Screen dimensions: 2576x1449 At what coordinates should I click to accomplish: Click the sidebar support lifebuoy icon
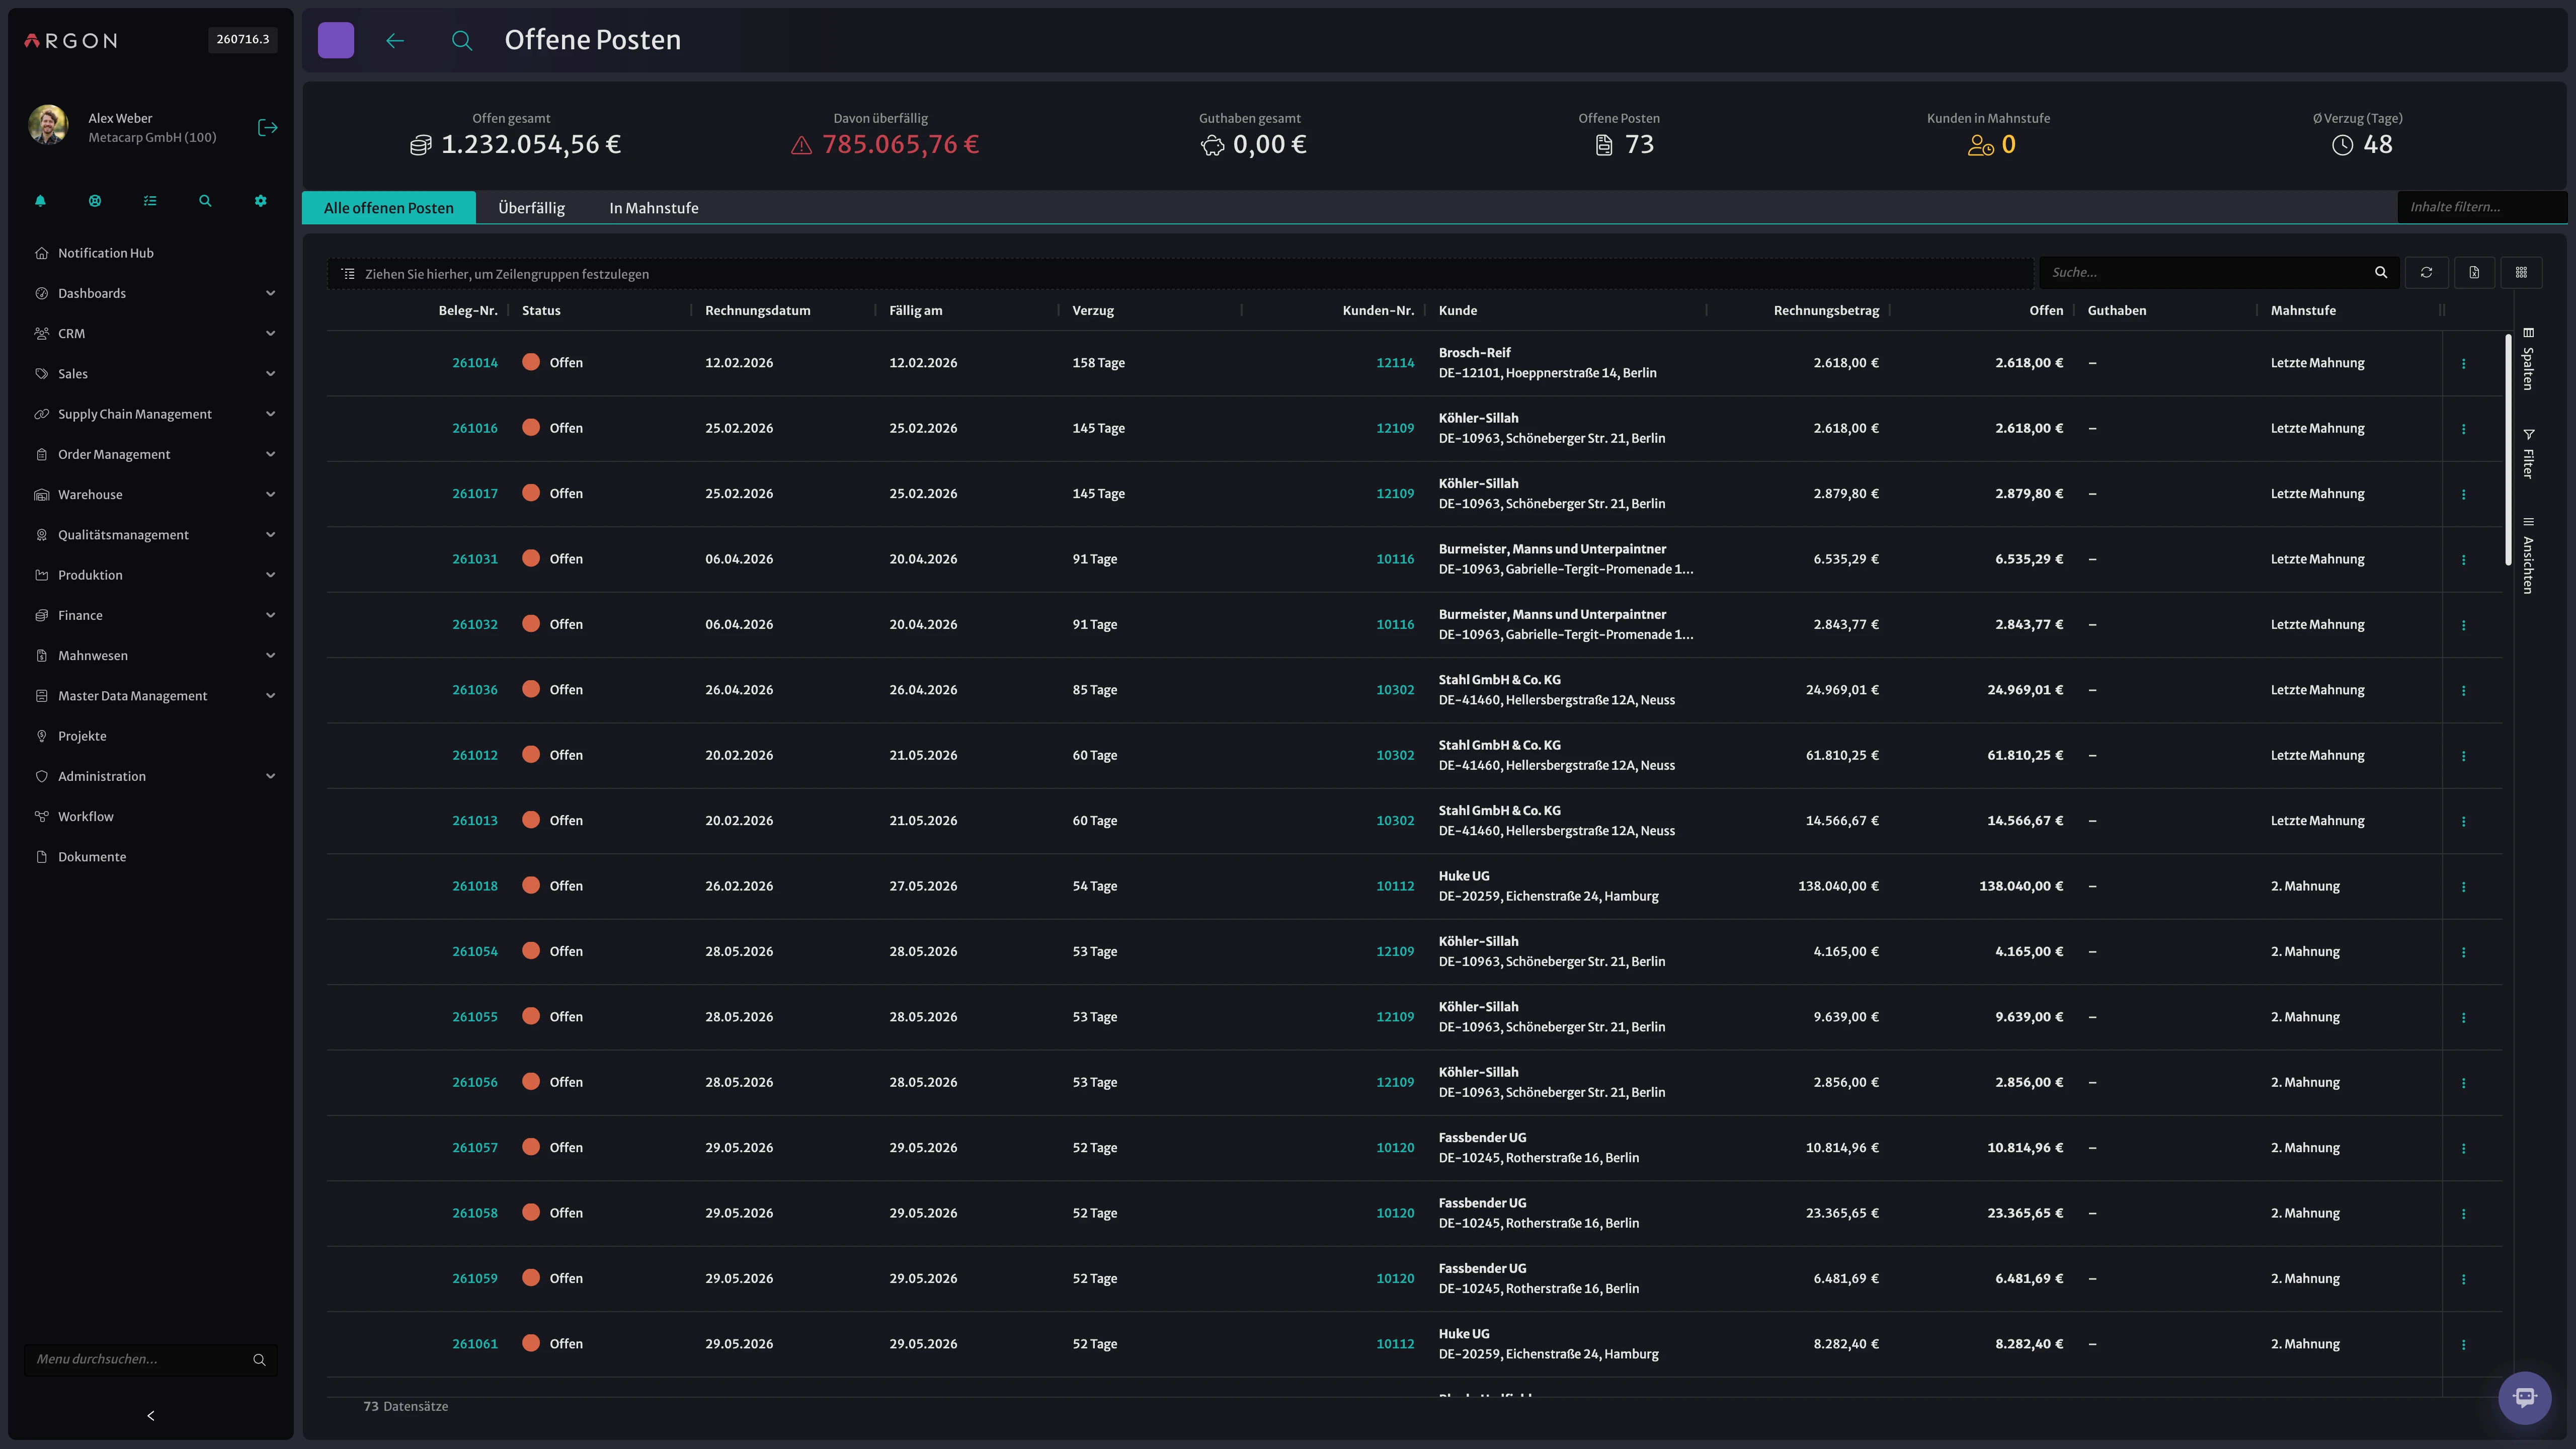[95, 201]
